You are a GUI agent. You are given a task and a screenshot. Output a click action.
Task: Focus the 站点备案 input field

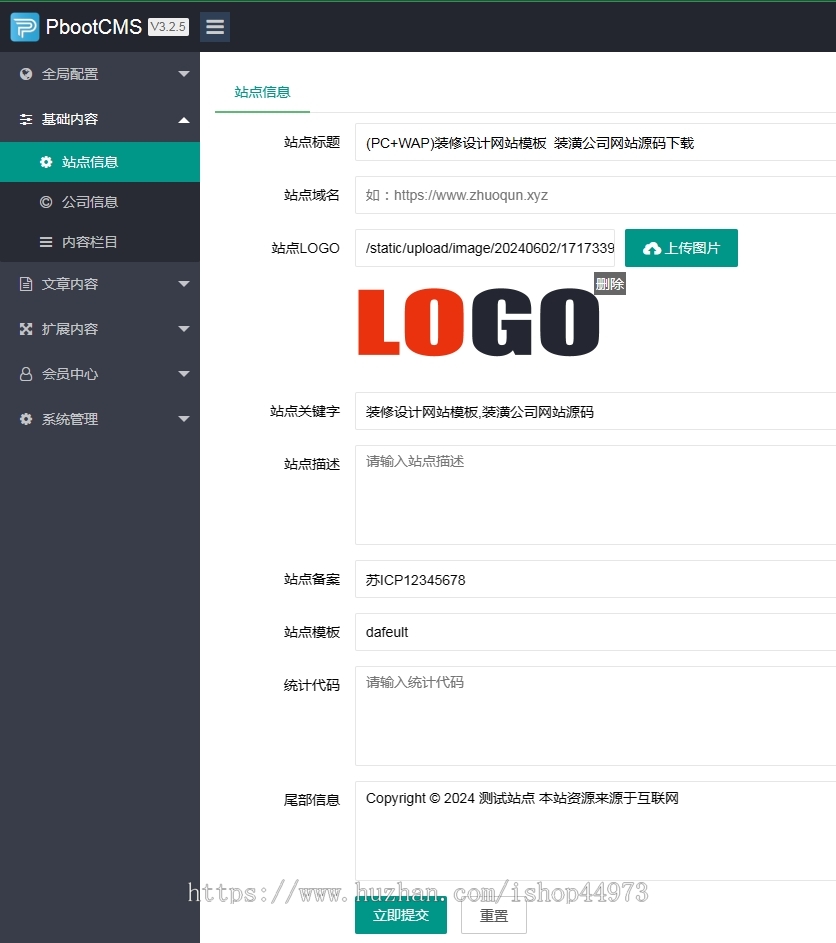(595, 579)
